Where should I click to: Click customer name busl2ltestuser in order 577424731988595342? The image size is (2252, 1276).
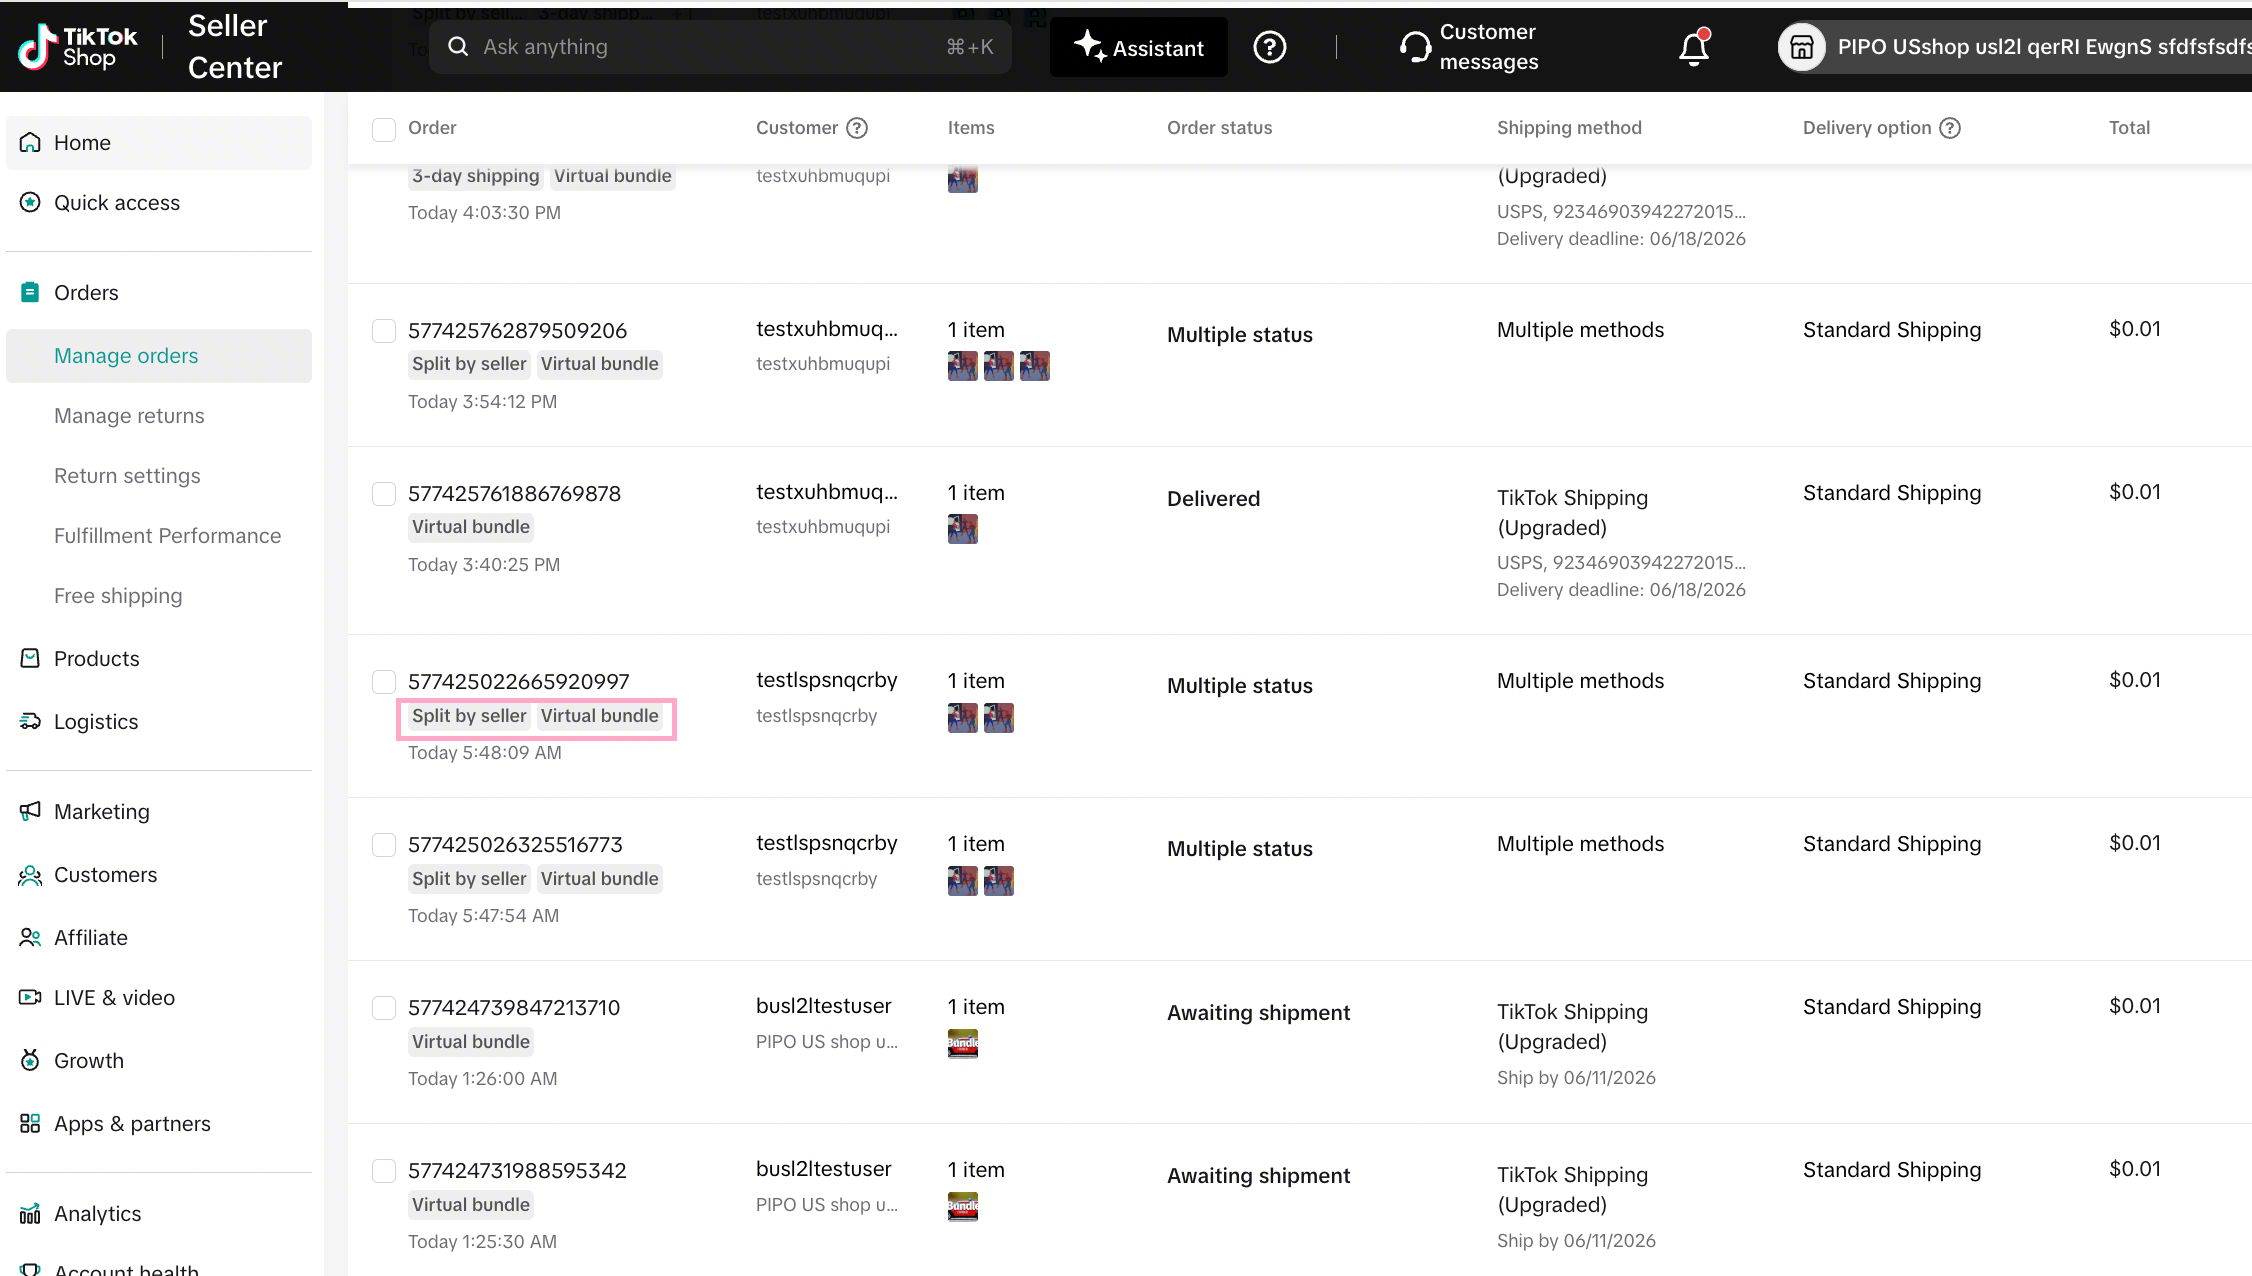point(824,1169)
